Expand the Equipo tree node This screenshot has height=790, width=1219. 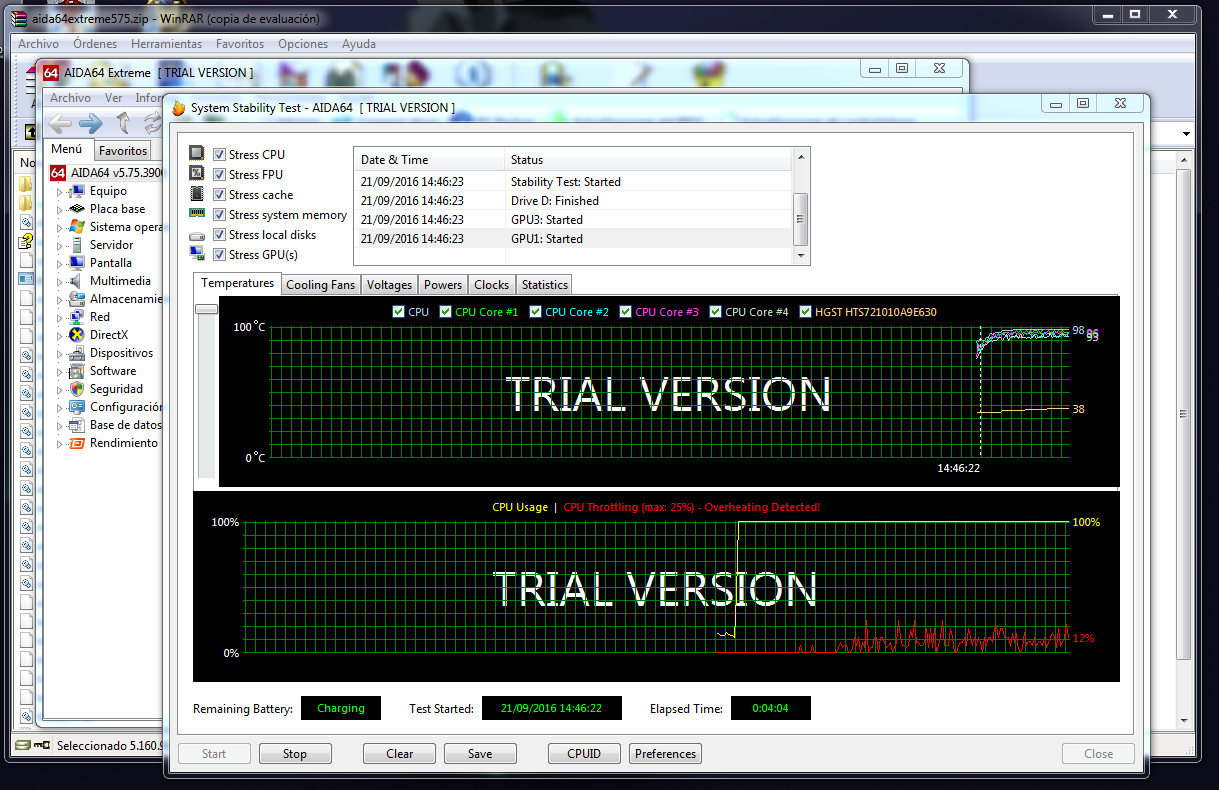tap(59, 192)
